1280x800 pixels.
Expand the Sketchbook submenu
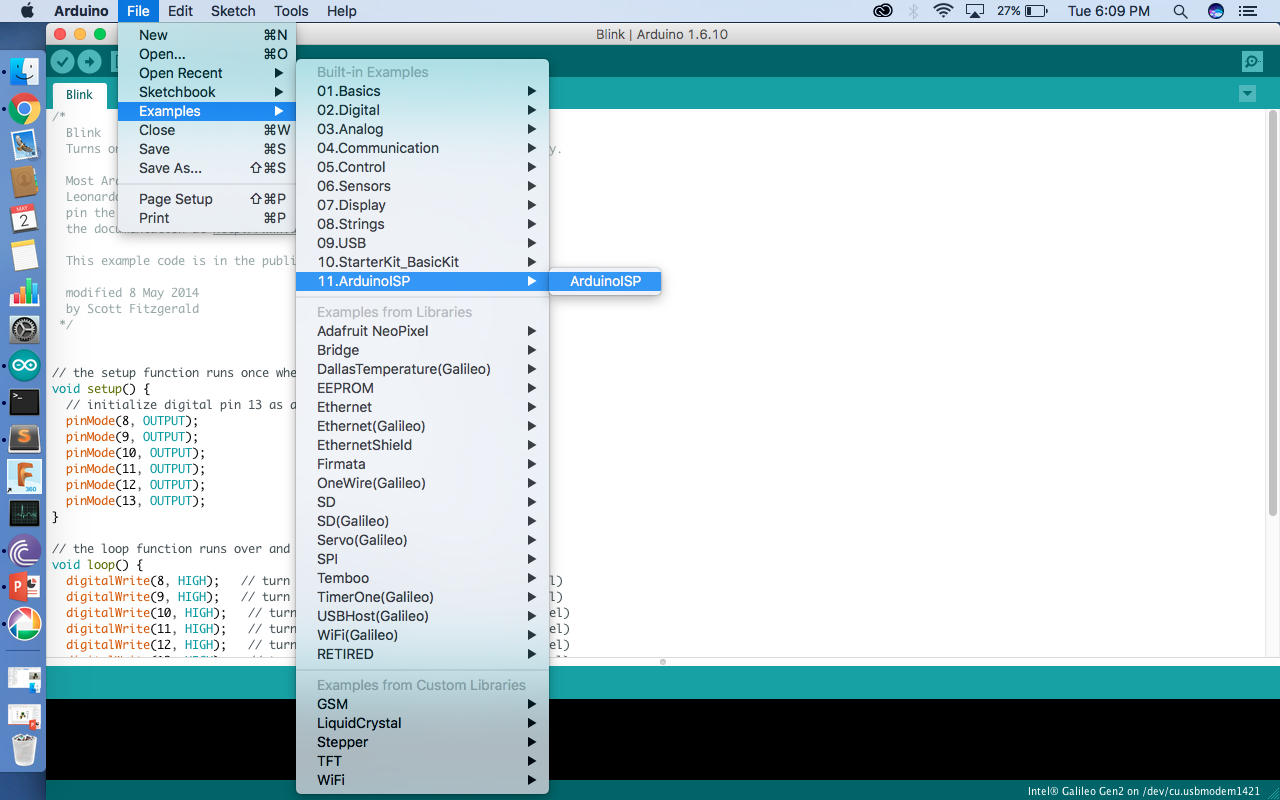click(x=207, y=92)
